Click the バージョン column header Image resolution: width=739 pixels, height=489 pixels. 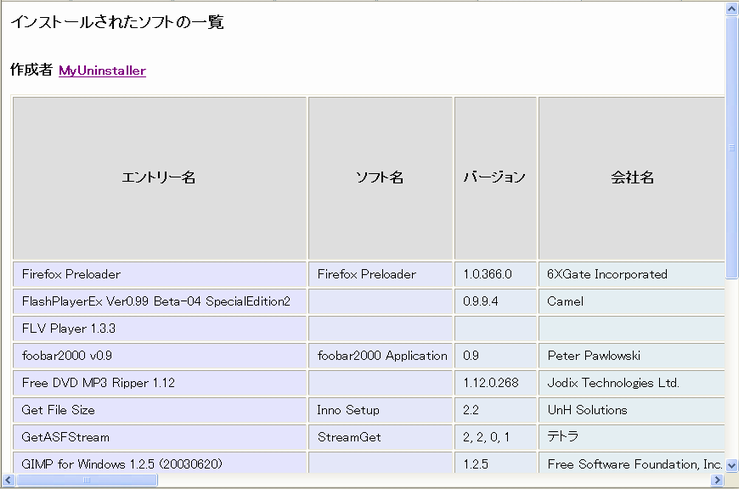pos(495,178)
